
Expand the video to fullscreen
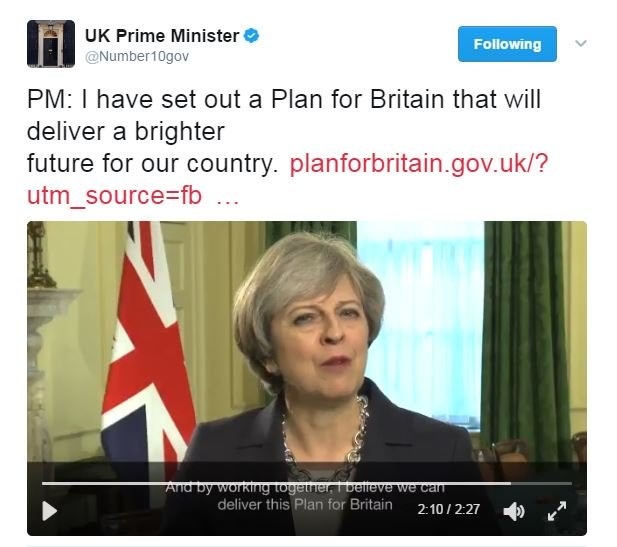(557, 511)
